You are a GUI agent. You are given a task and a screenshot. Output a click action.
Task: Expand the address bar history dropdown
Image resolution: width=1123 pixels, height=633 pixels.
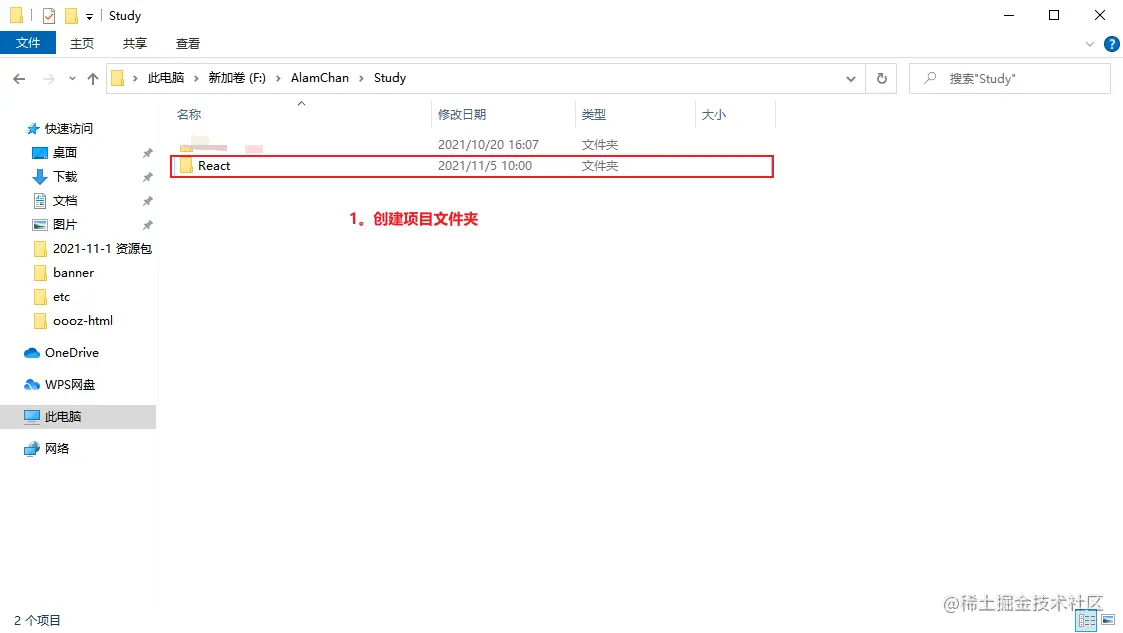[x=850, y=79]
